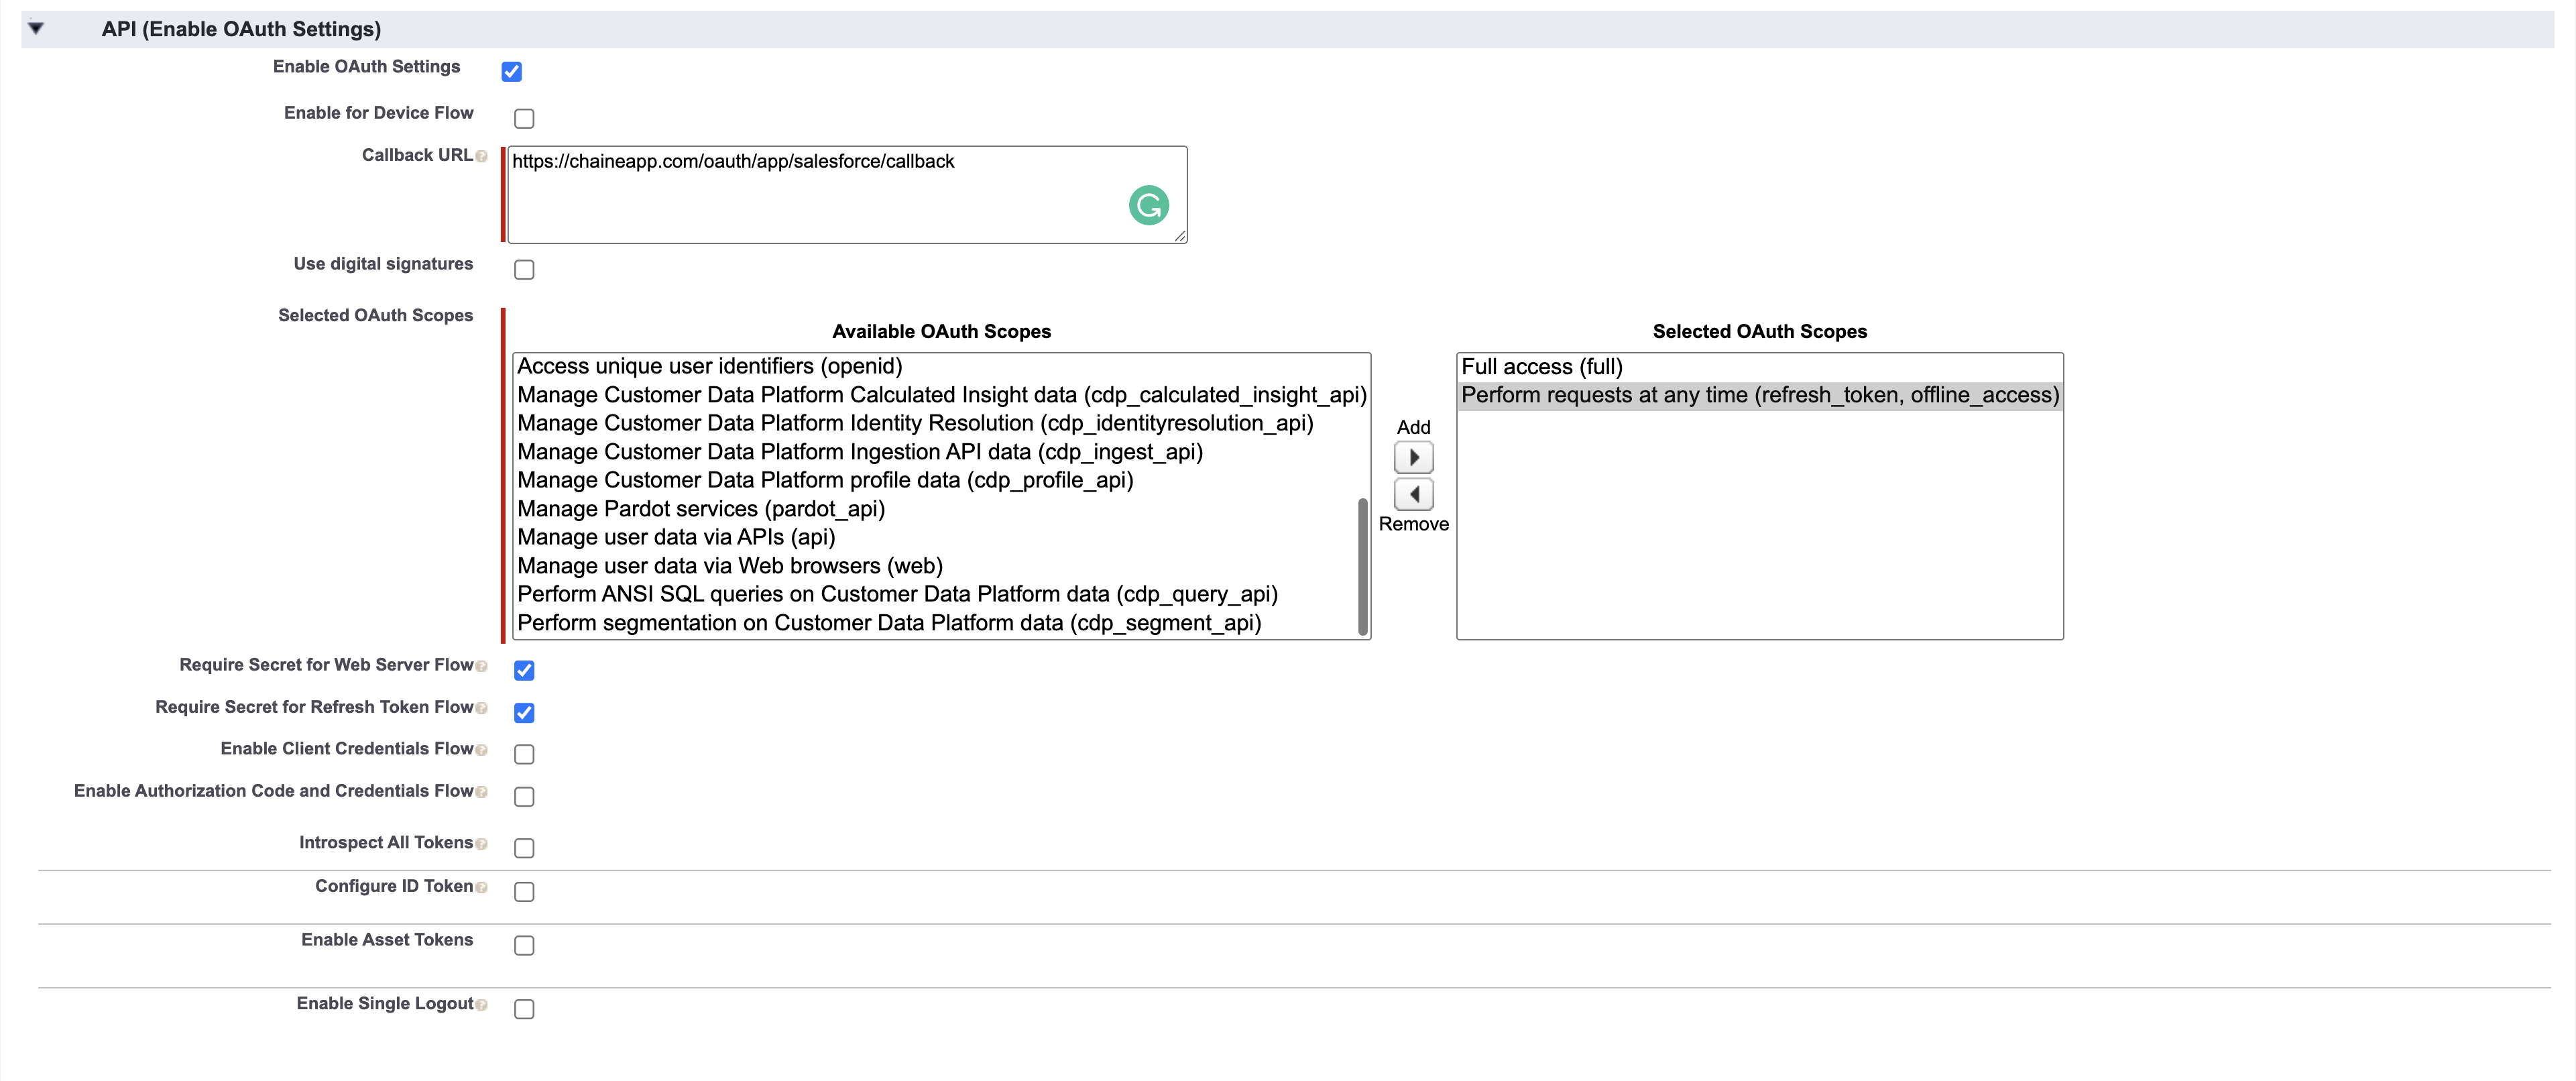
Task: Select Full access (full) selected scope
Action: tap(1541, 367)
